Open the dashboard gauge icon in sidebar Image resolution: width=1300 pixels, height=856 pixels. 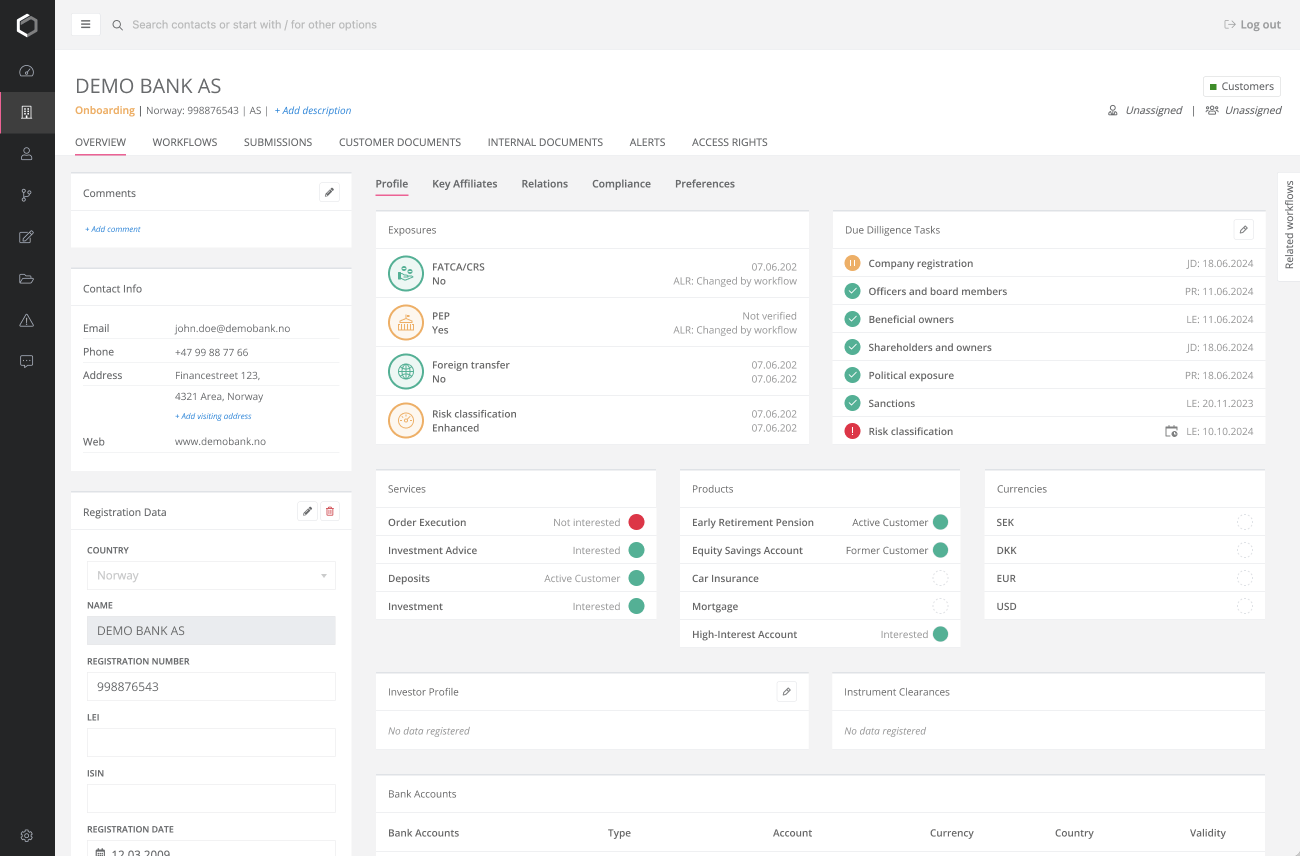[27, 71]
